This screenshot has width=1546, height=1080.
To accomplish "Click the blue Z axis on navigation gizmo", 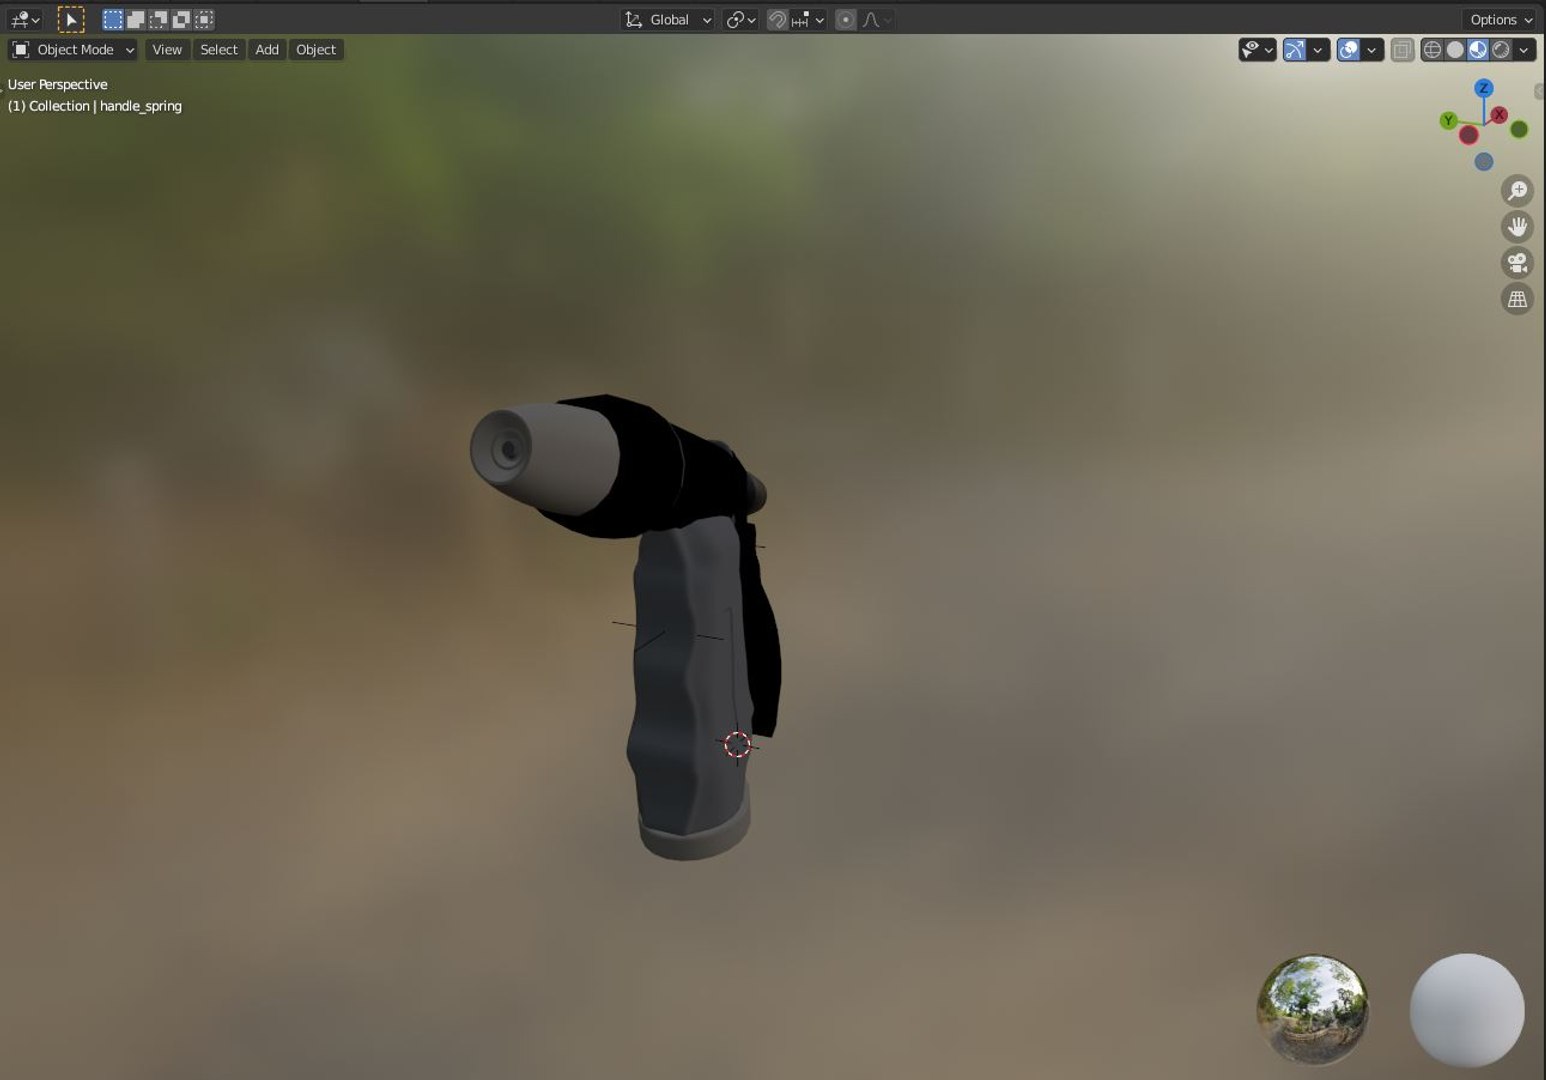I will coord(1484,88).
